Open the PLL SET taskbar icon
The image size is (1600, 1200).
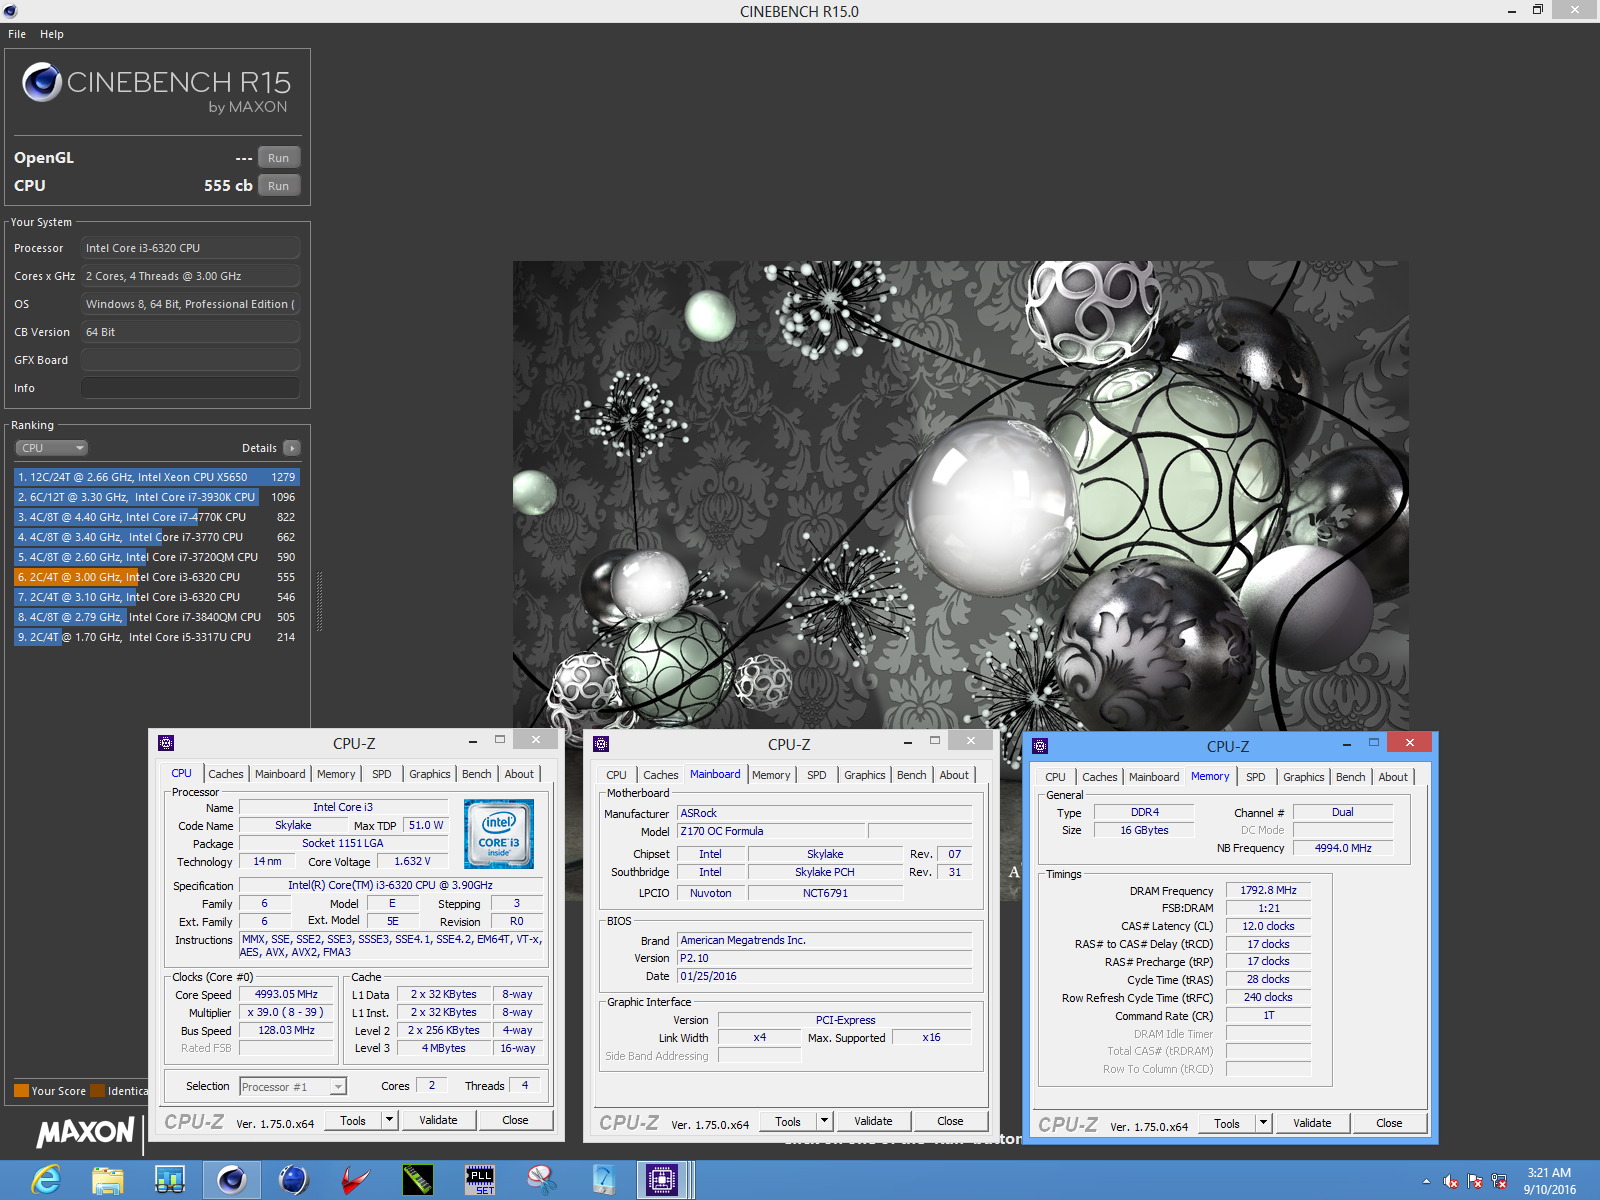pos(480,1180)
